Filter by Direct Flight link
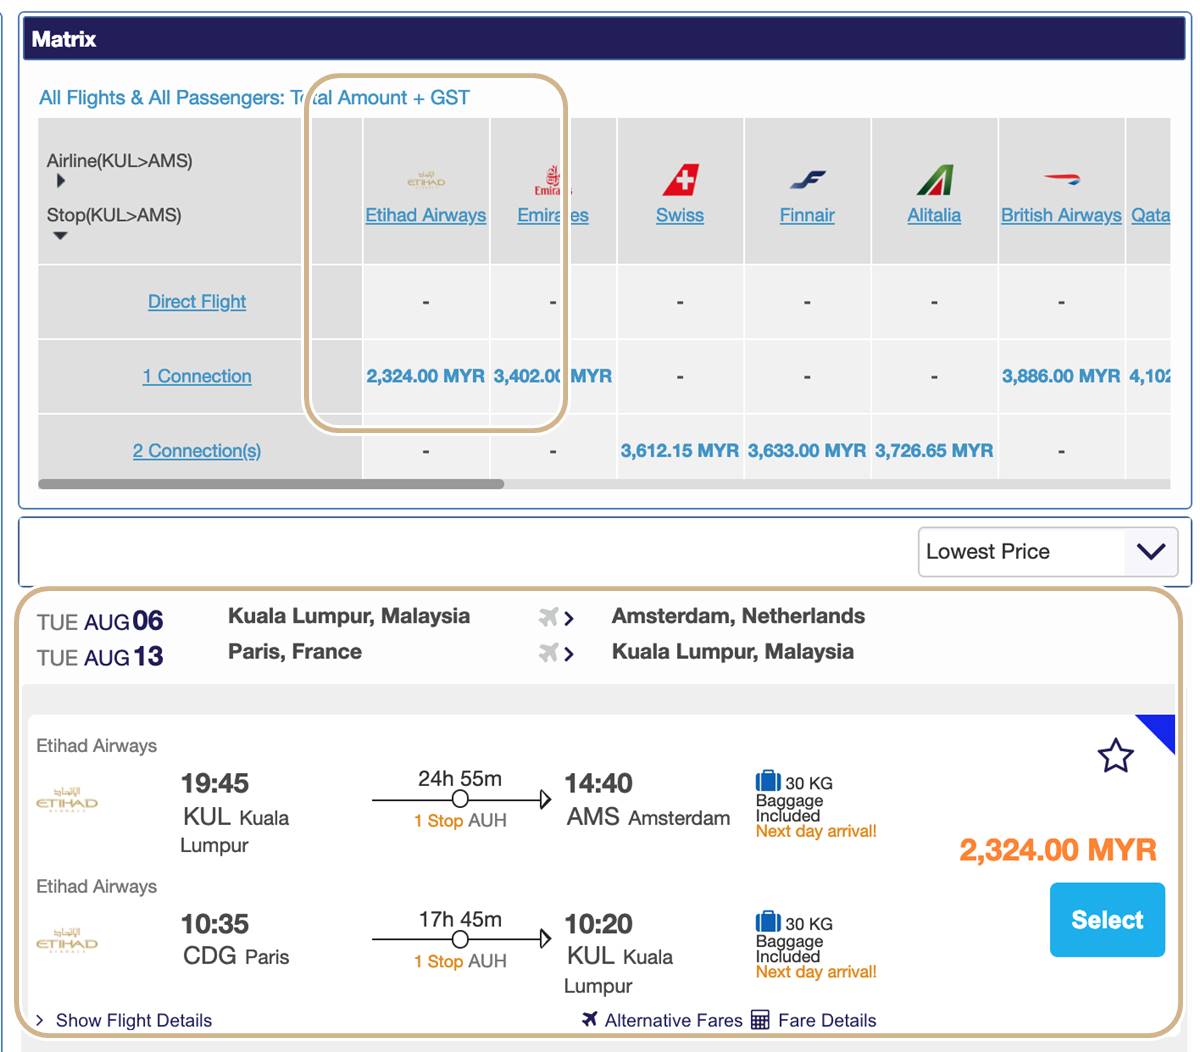The width and height of the screenshot is (1200, 1052). [197, 301]
